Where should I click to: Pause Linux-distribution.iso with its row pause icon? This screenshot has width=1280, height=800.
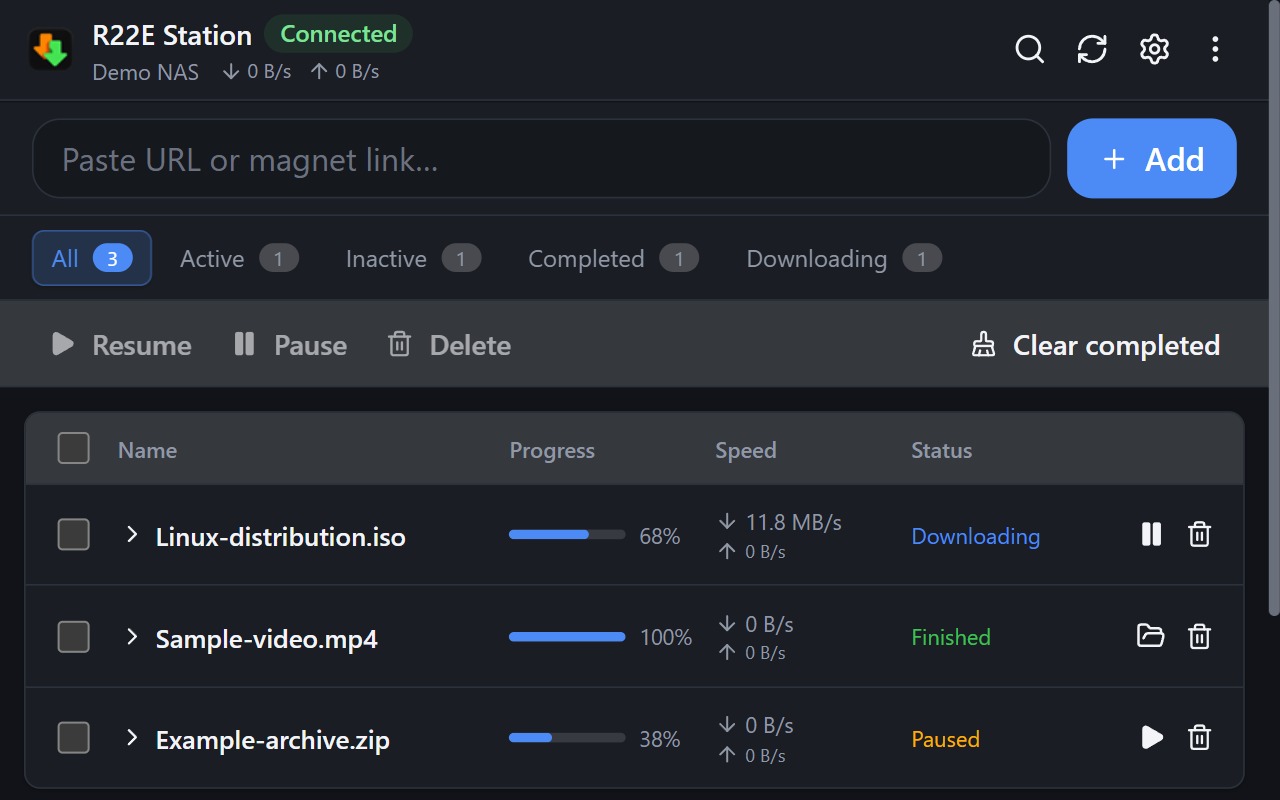[1151, 535]
